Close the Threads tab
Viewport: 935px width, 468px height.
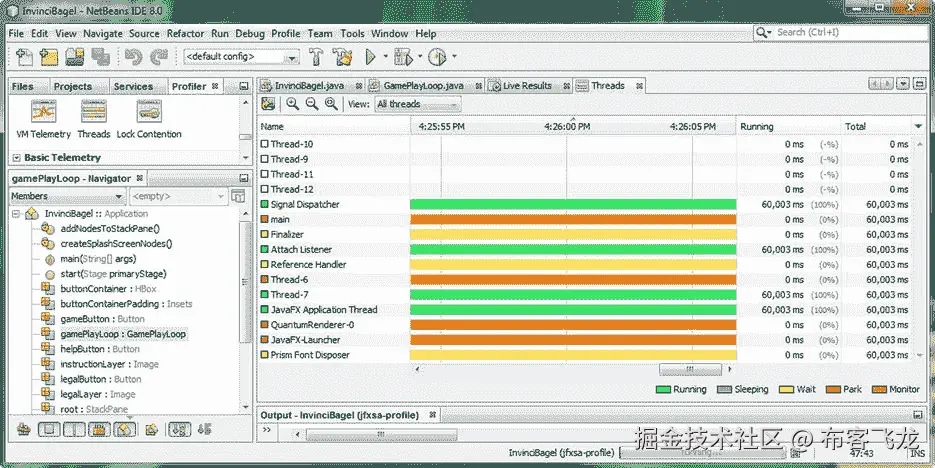[639, 86]
